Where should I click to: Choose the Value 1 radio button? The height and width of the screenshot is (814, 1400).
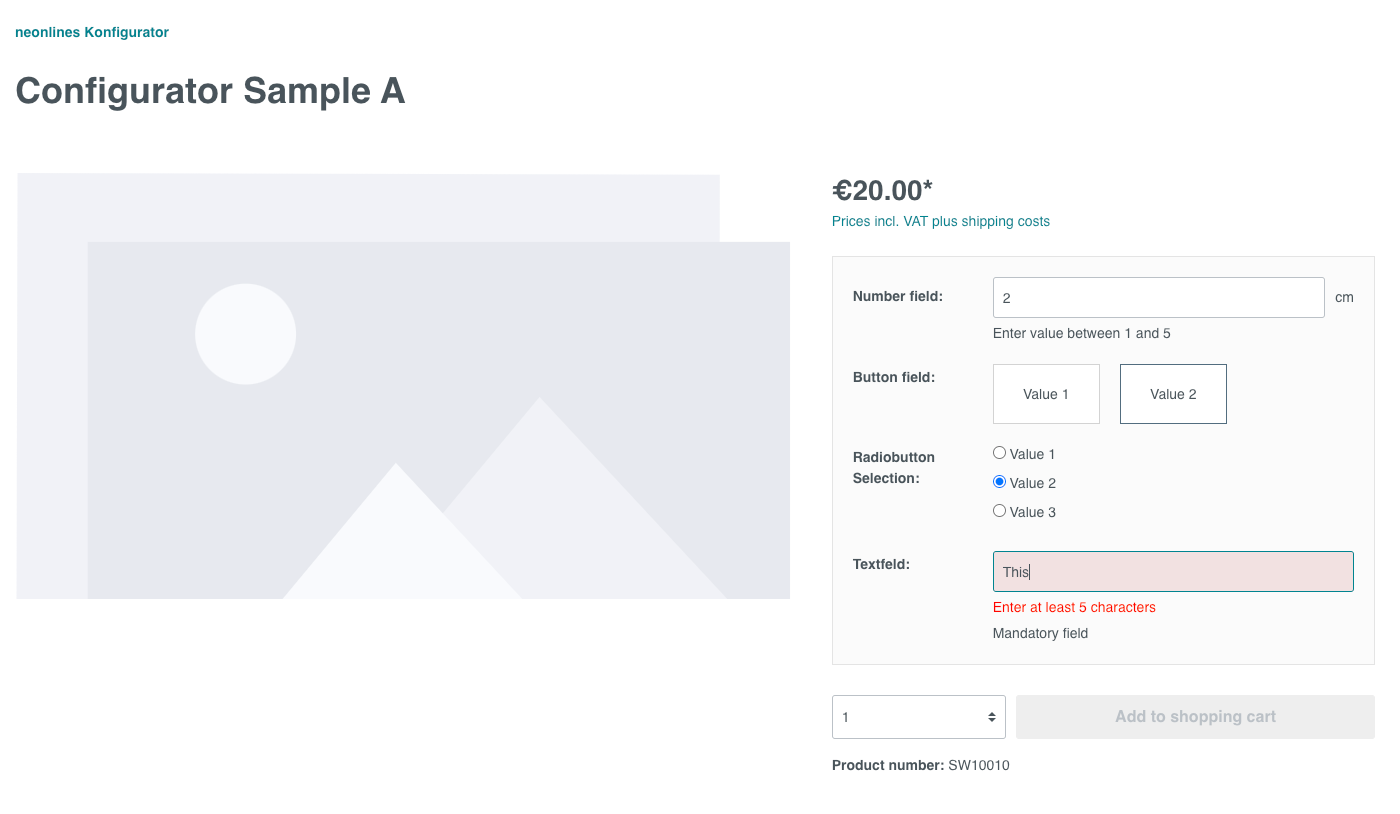(x=999, y=453)
